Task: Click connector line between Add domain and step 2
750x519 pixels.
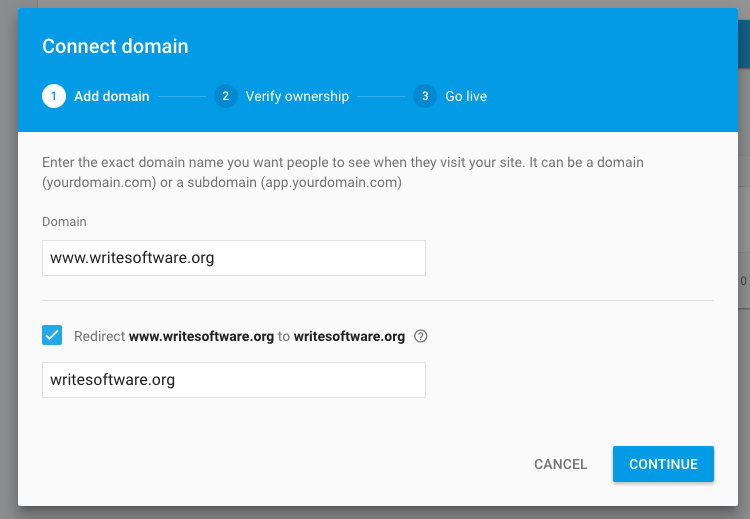Action: point(182,97)
